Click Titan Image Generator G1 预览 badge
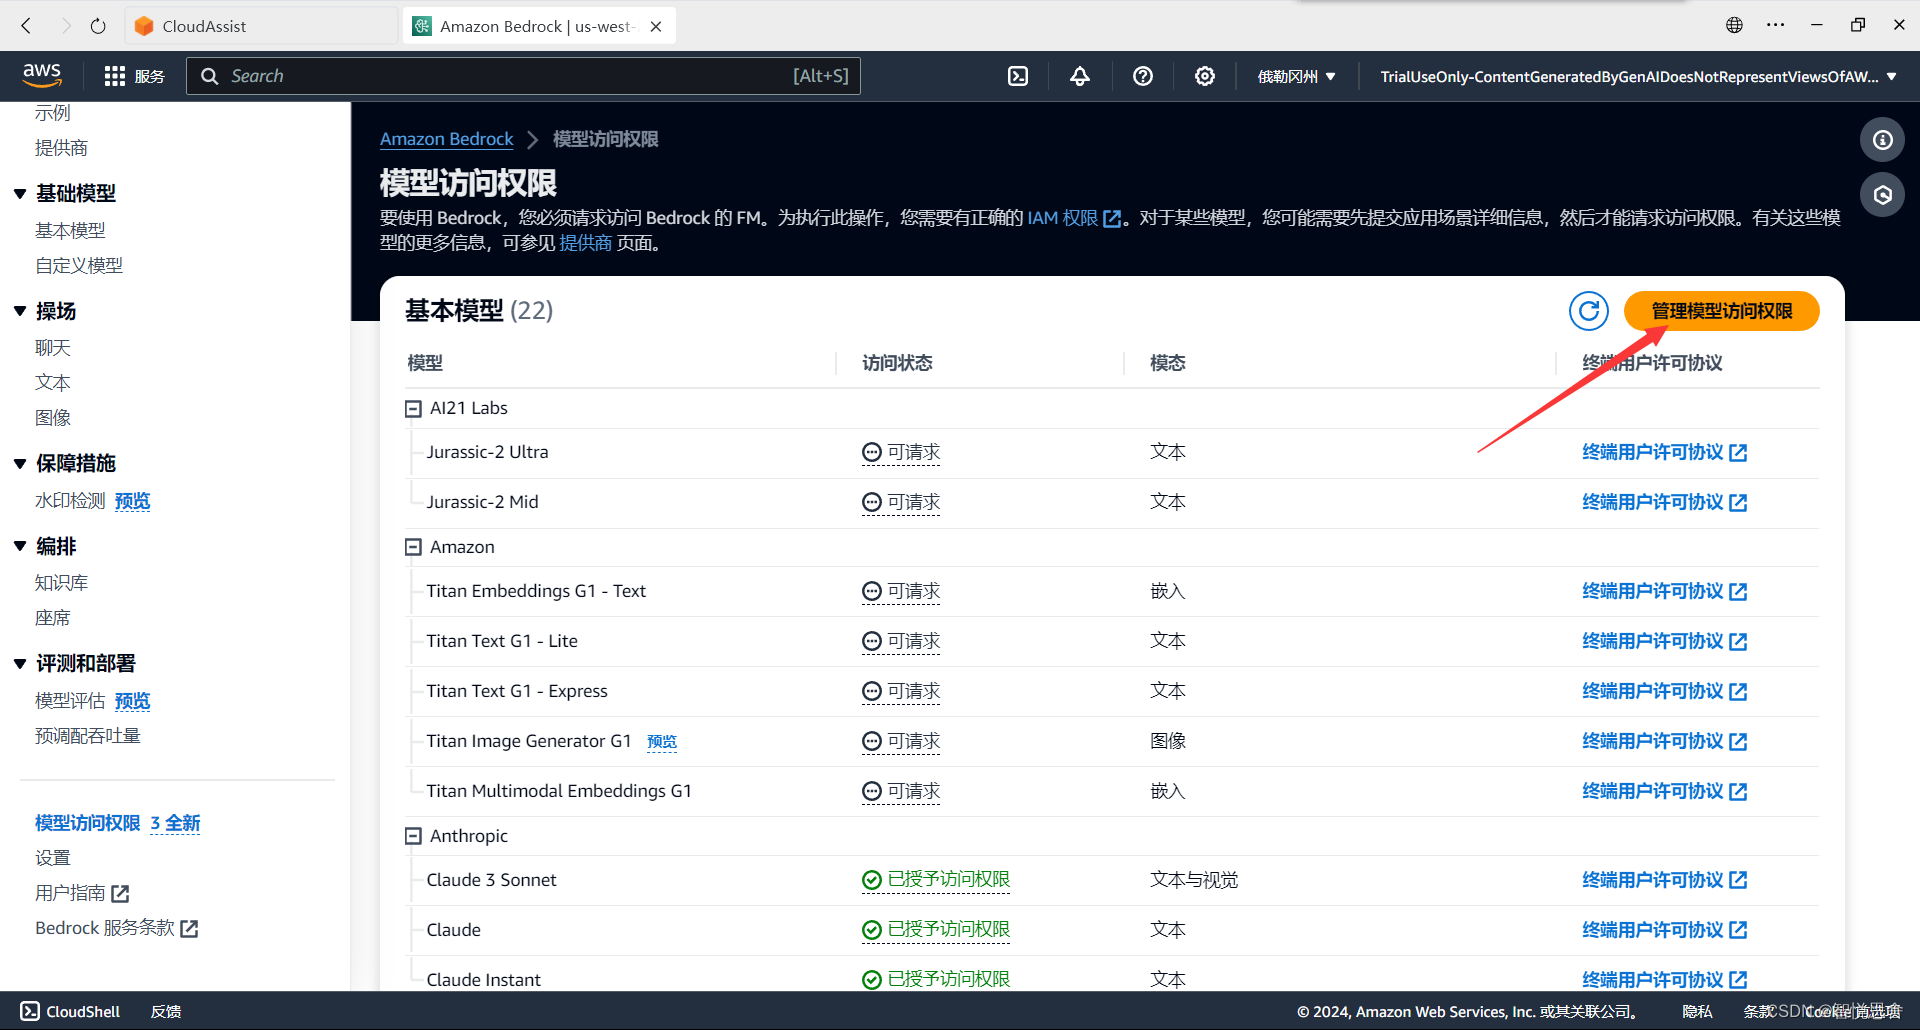 tap(662, 742)
